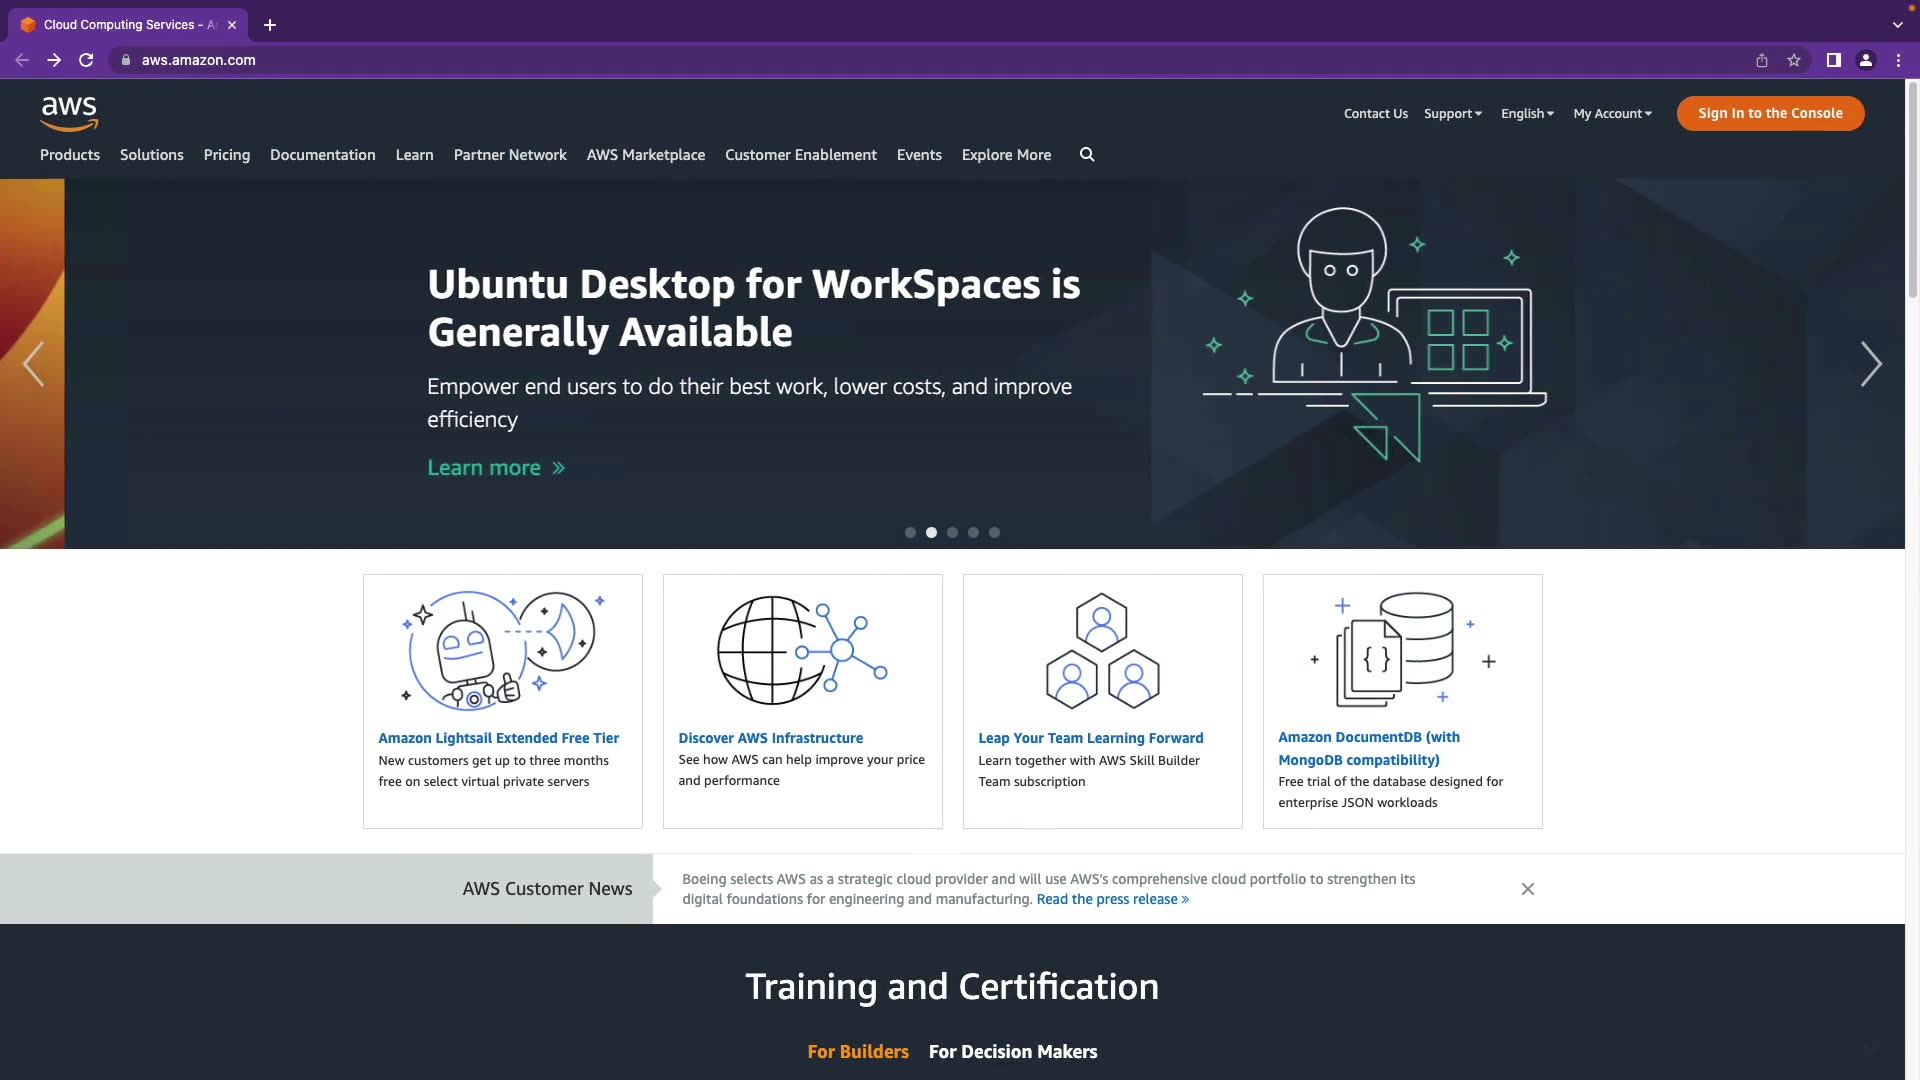Select the third carousel dot indicator
This screenshot has height=1080, width=1920.
952,533
